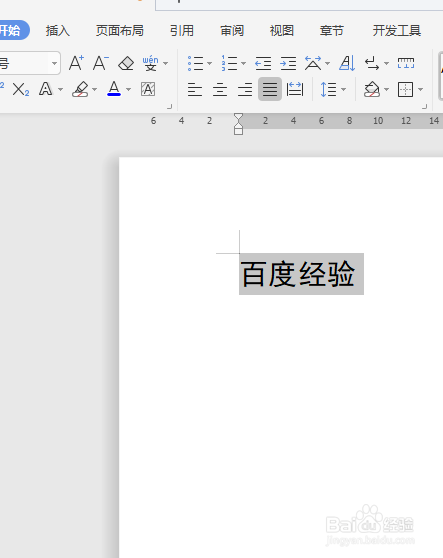Expand line spacing dropdown arrow

click(x=343, y=89)
